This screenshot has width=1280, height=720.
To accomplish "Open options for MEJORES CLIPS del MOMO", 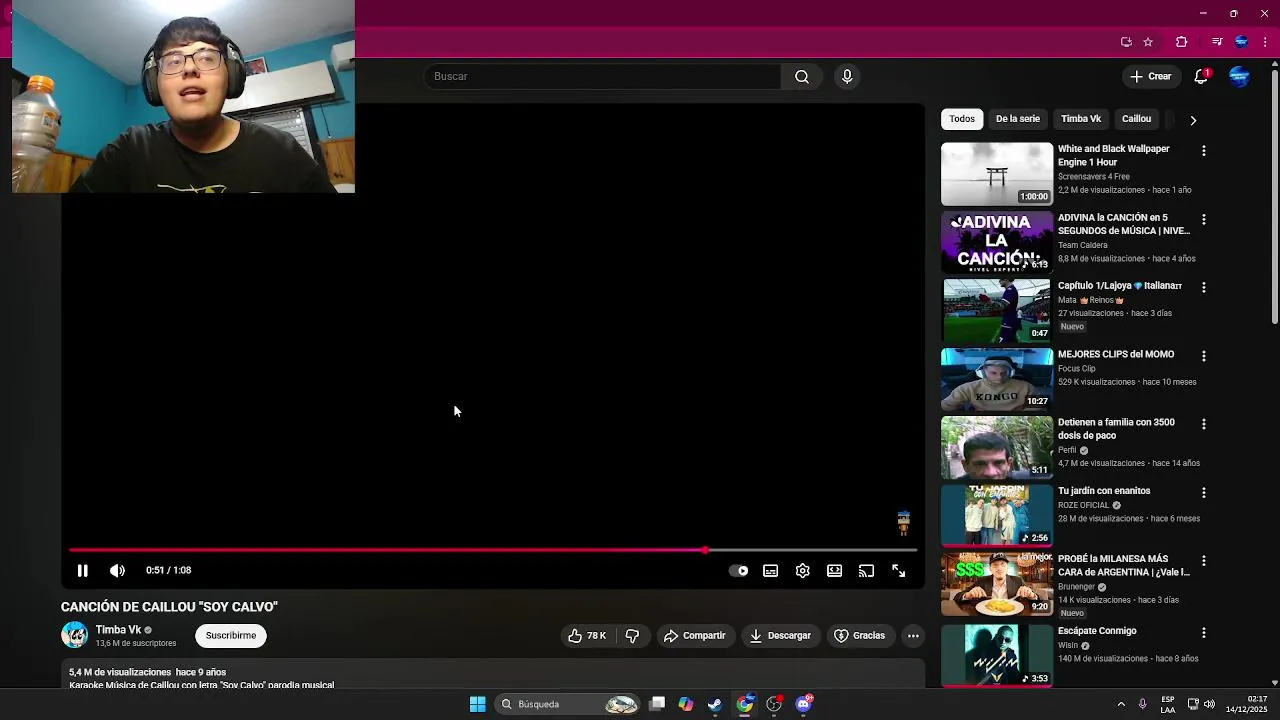I will tap(1204, 356).
